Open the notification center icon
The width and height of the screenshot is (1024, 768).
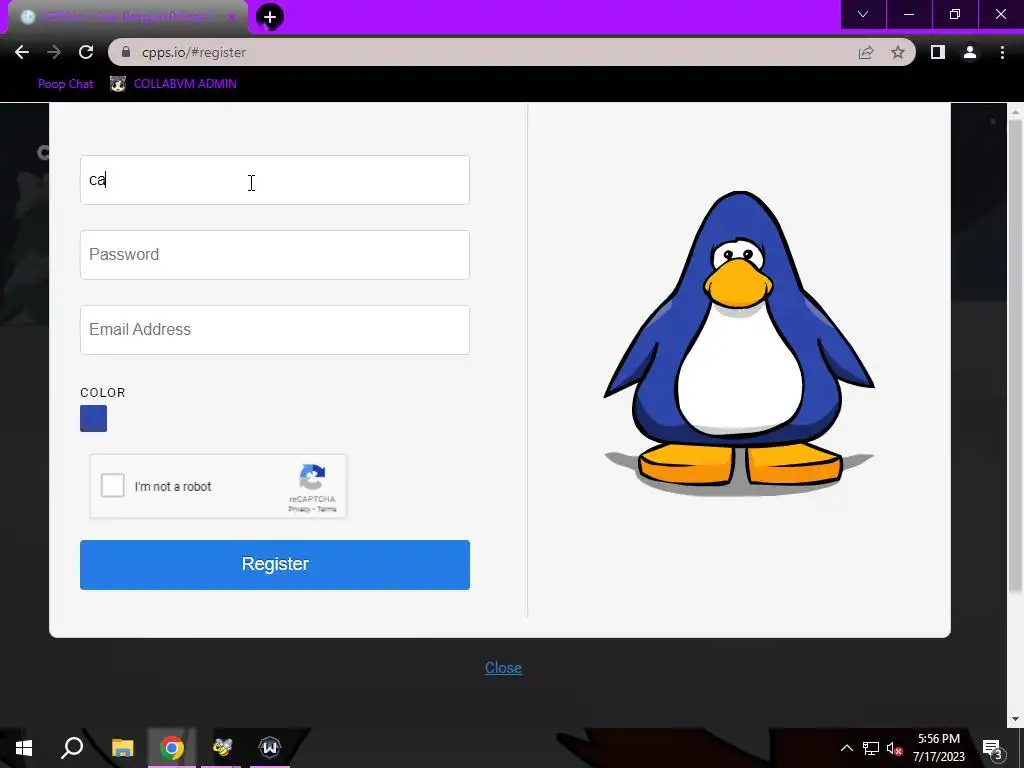click(993, 748)
